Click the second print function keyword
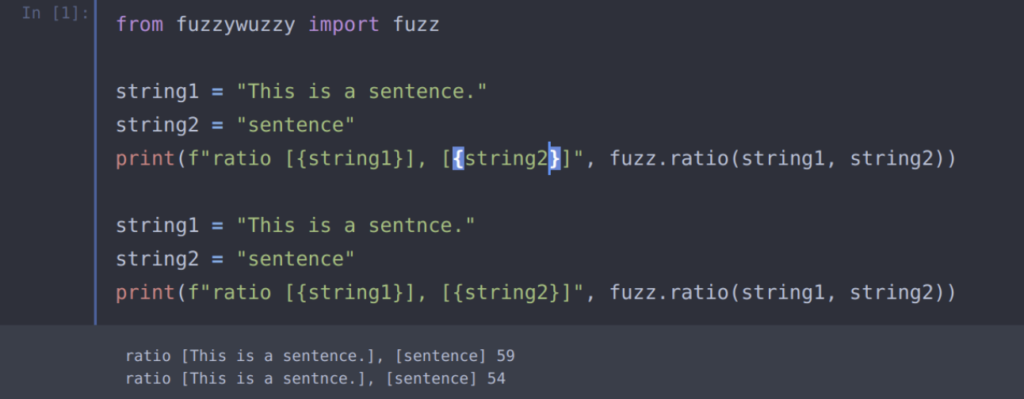Viewport: 1024px width, 399px height. click(x=146, y=292)
